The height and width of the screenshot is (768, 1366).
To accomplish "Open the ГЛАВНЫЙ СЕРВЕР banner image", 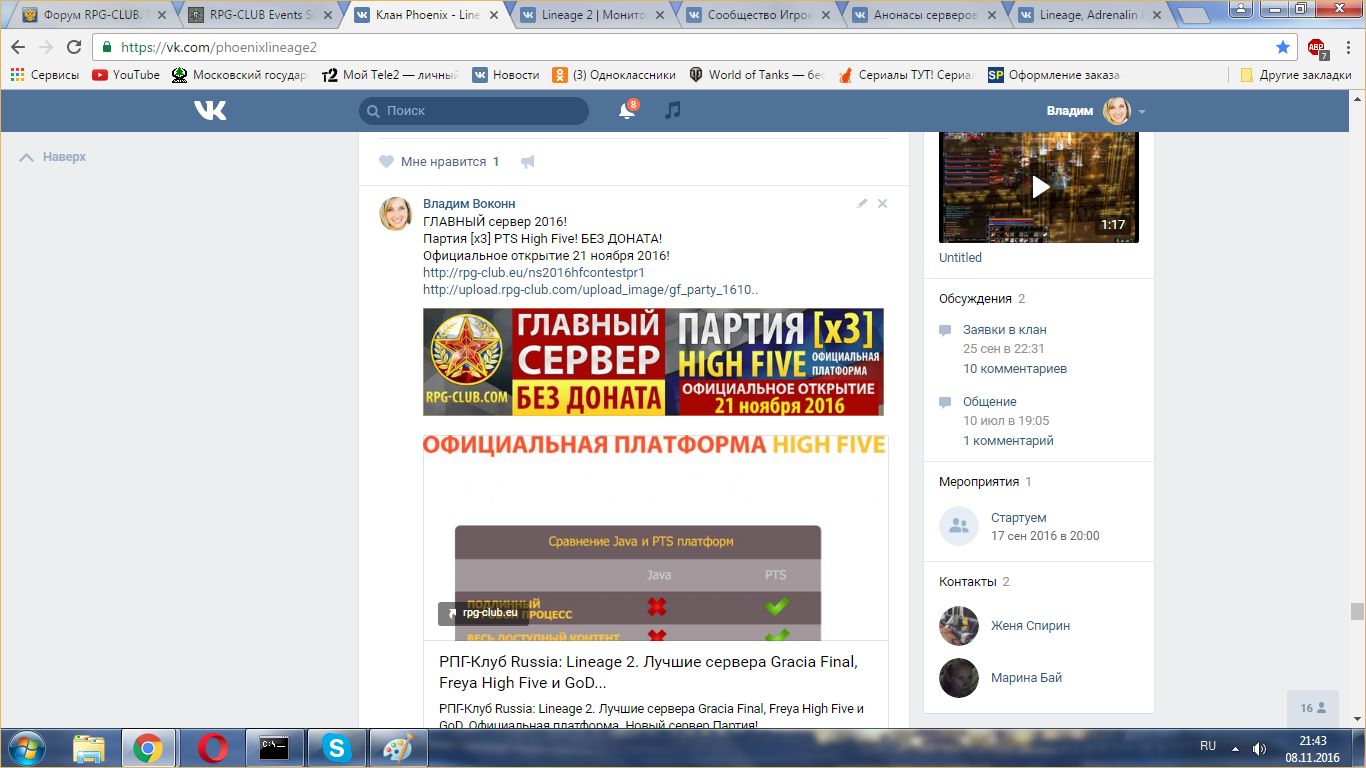I will coord(653,362).
